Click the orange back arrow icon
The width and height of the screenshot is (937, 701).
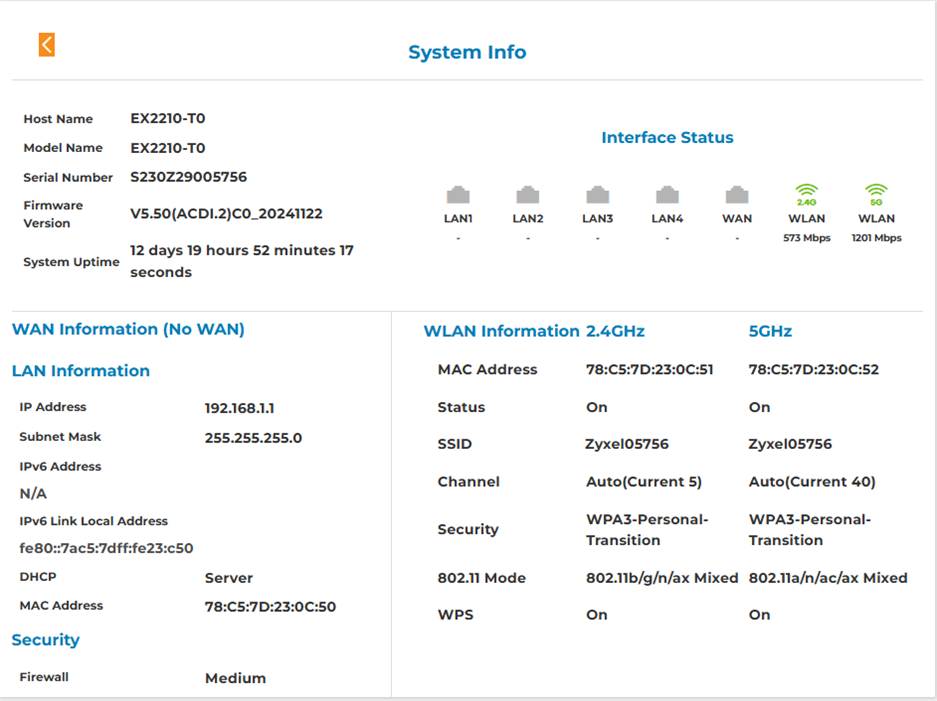pos(47,45)
